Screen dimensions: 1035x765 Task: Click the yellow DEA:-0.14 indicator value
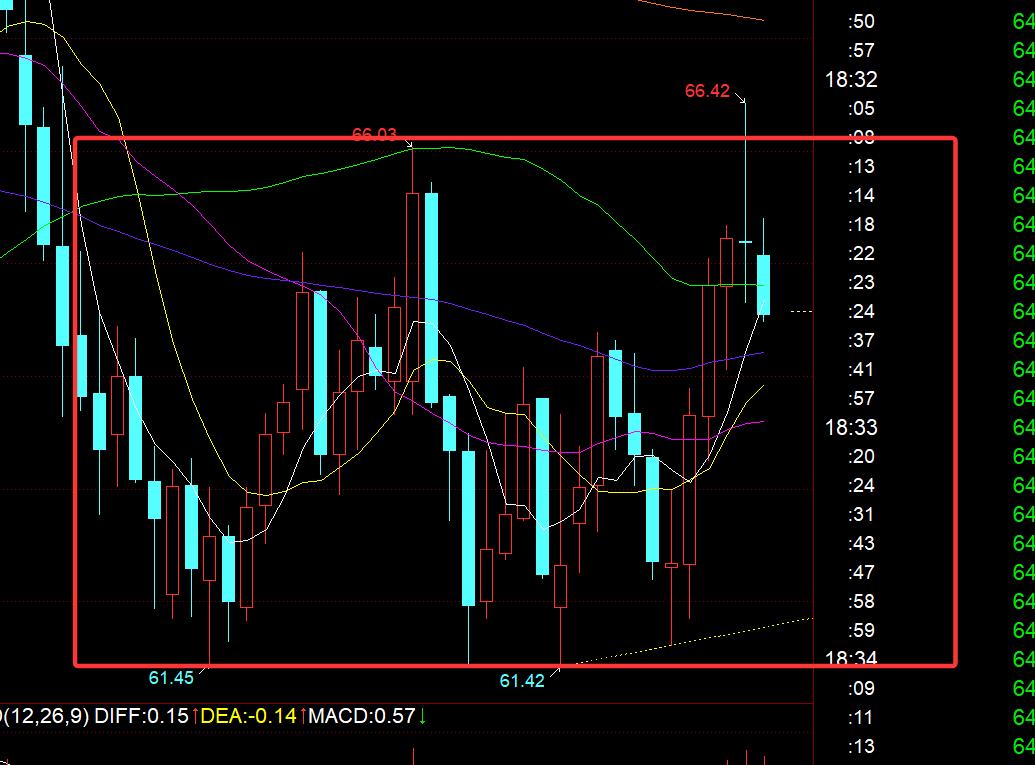point(249,716)
